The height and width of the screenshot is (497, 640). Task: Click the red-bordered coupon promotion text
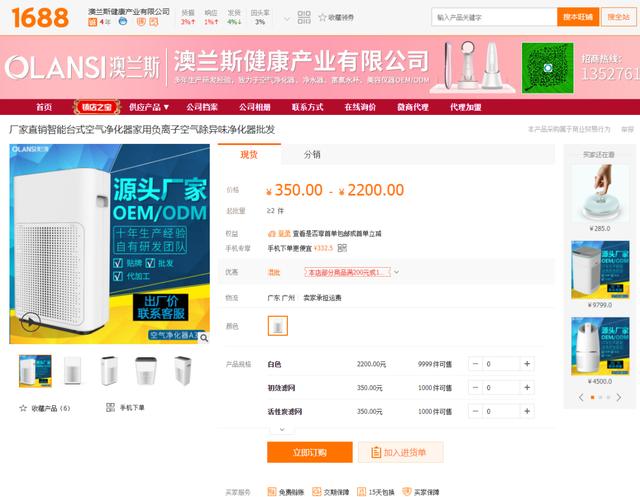[347, 272]
